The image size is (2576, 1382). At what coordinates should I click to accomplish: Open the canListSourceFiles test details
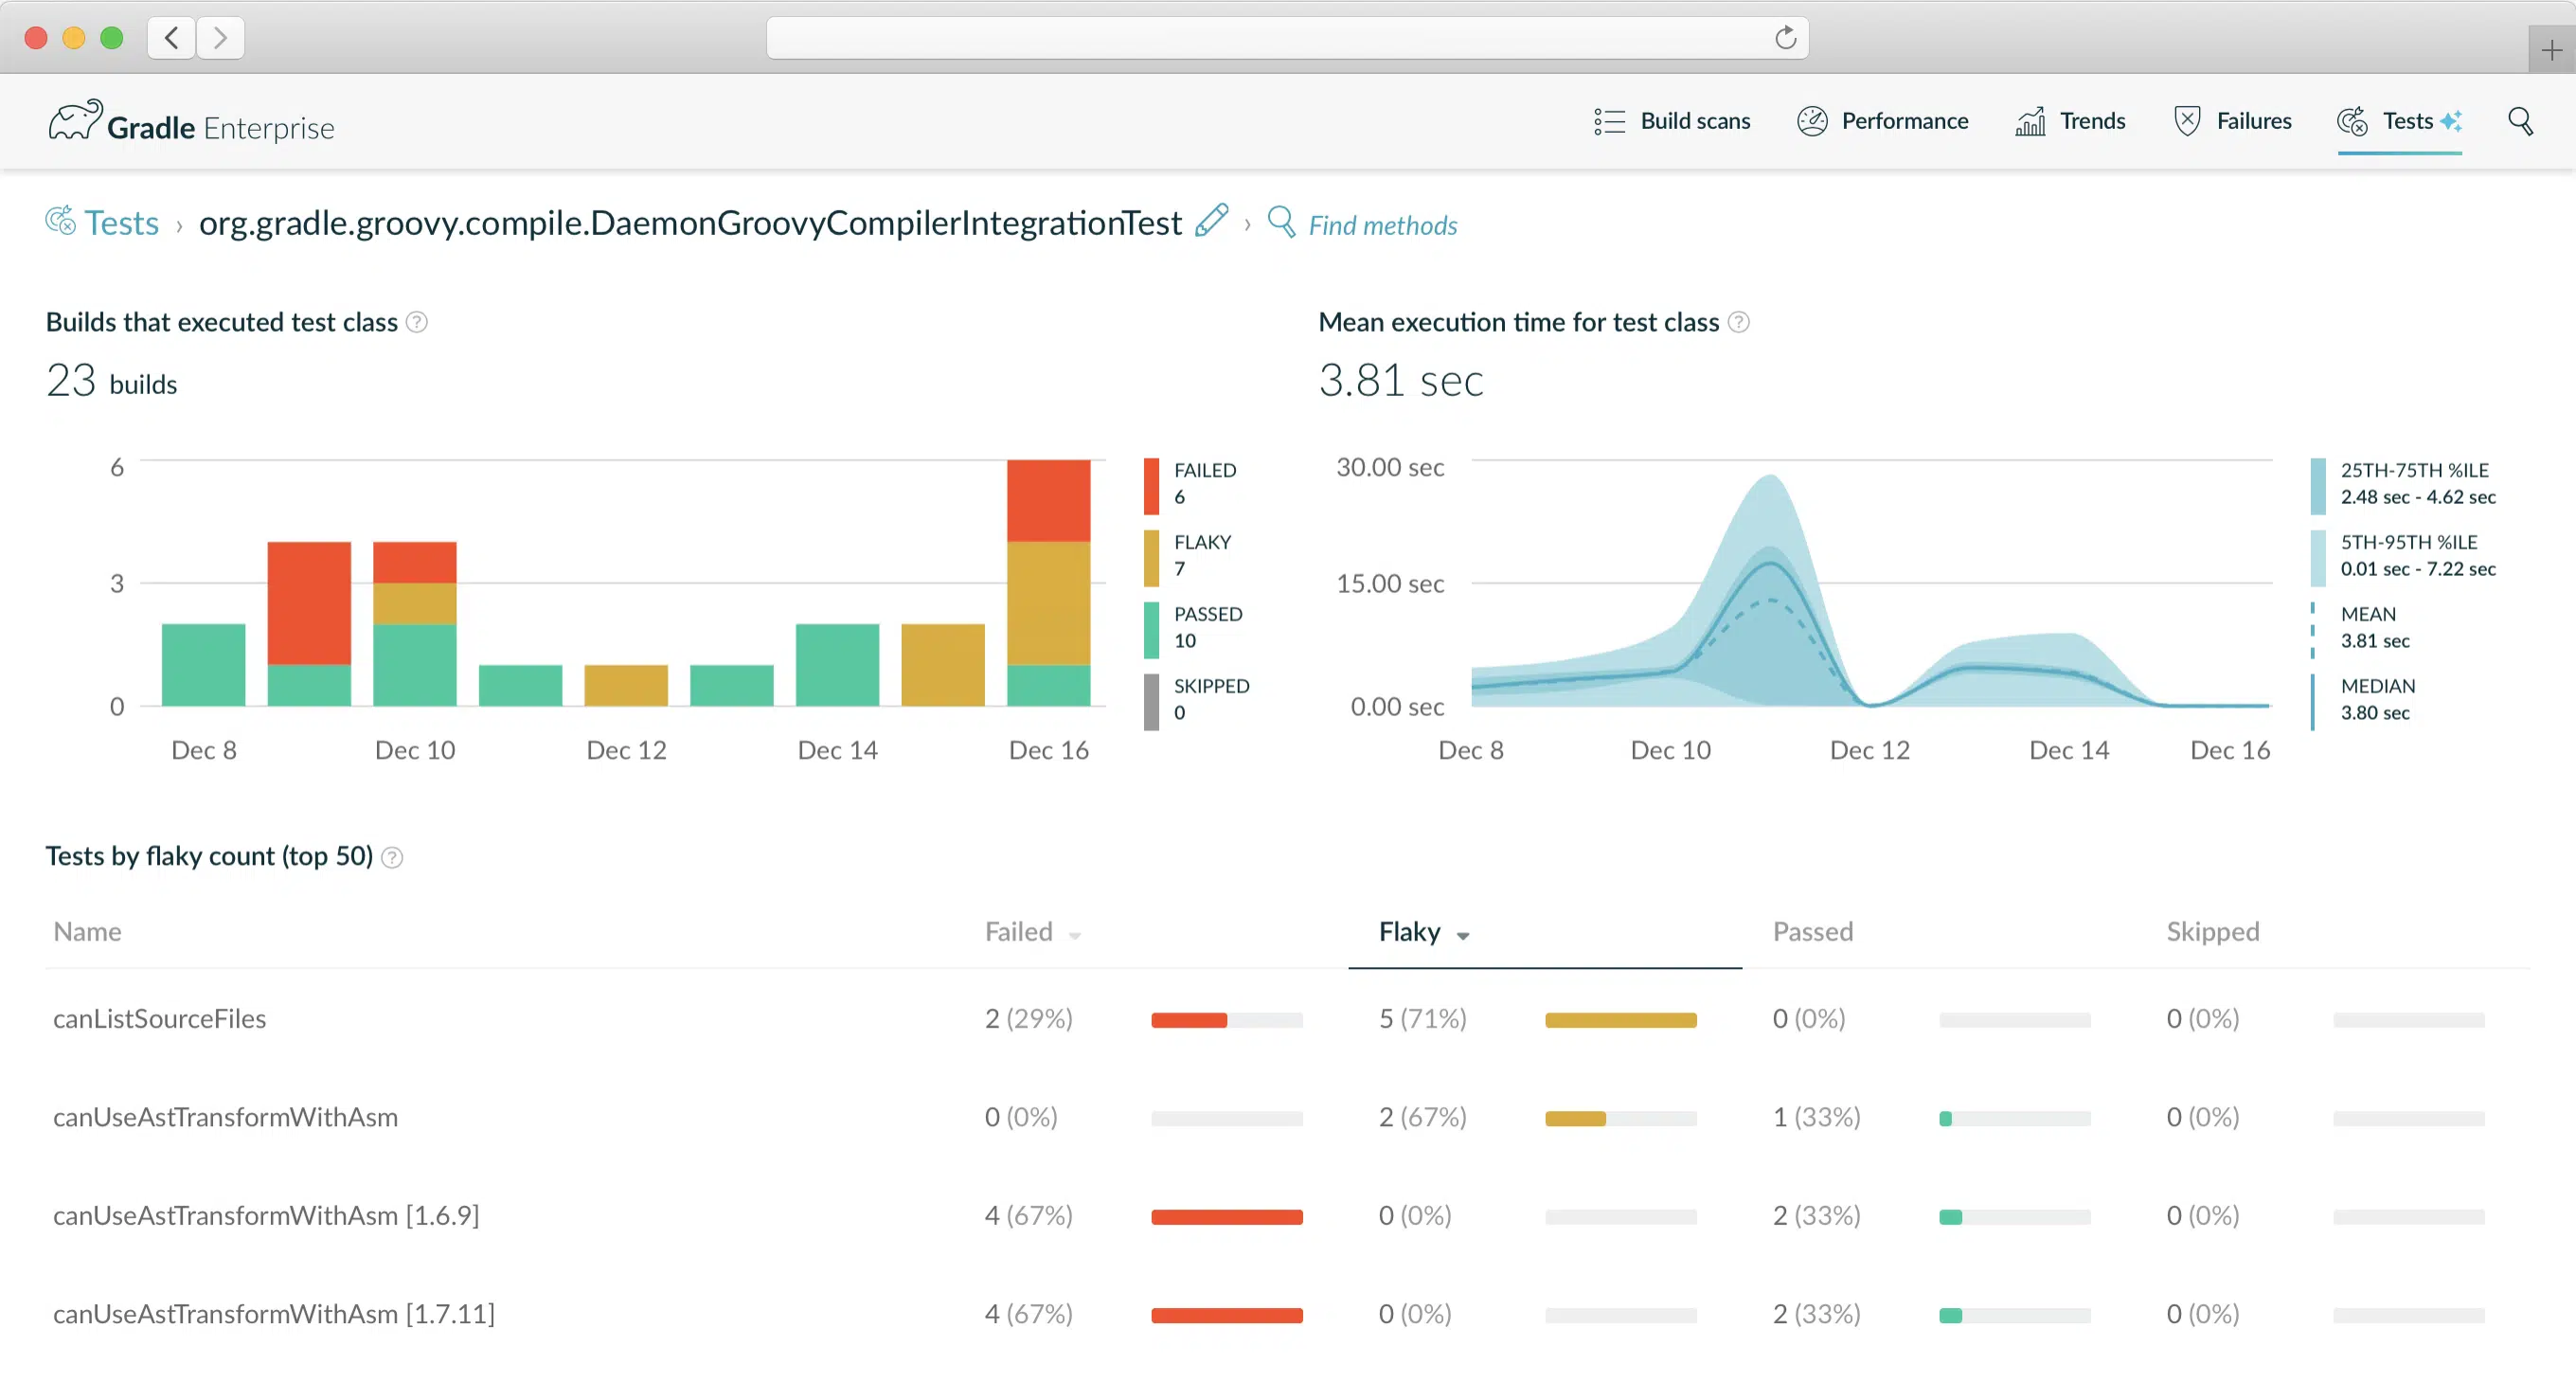(x=159, y=1018)
